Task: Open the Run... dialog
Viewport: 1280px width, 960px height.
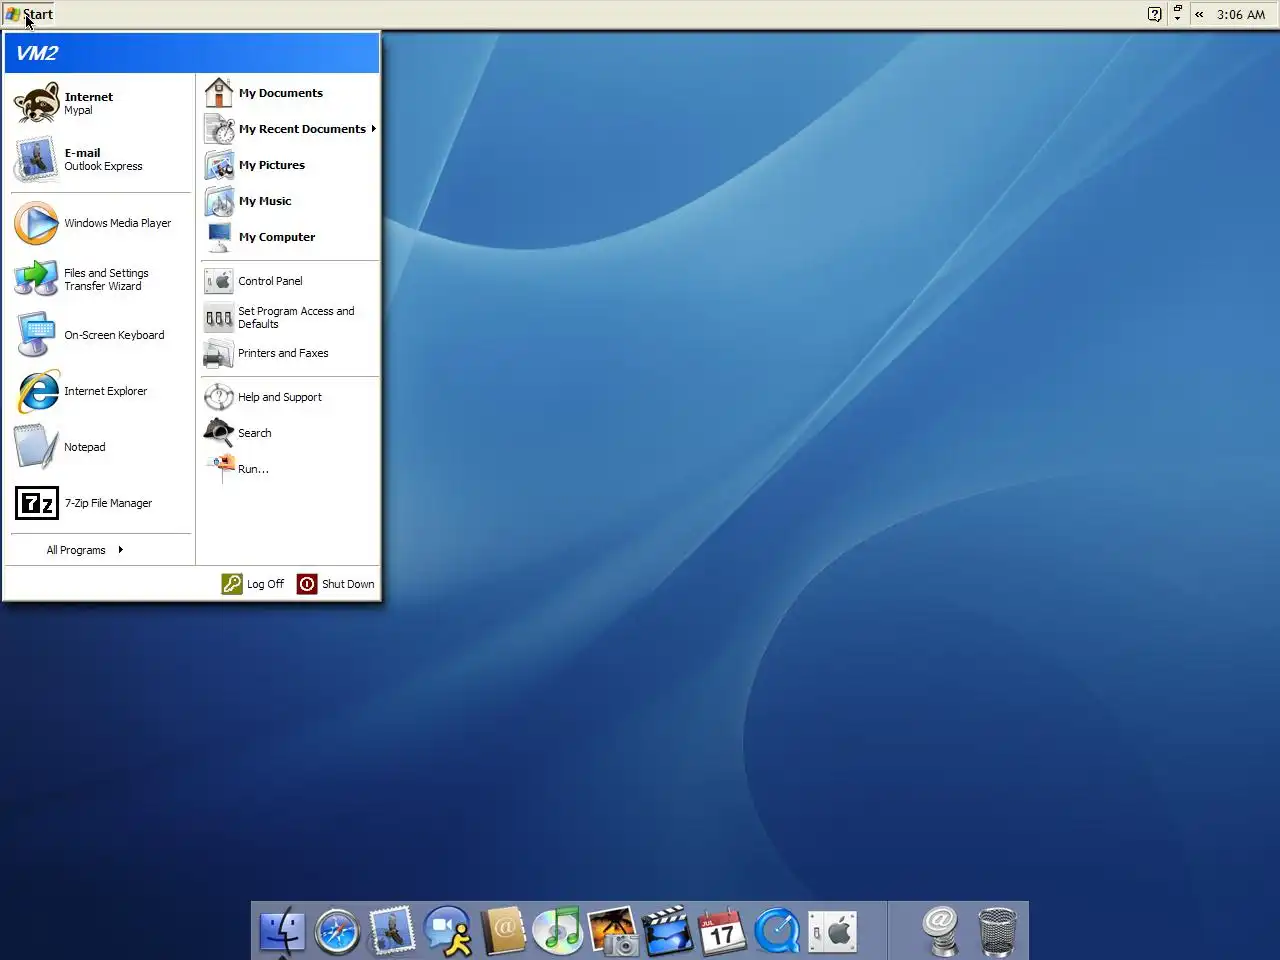Action: pyautogui.click(x=290, y=469)
